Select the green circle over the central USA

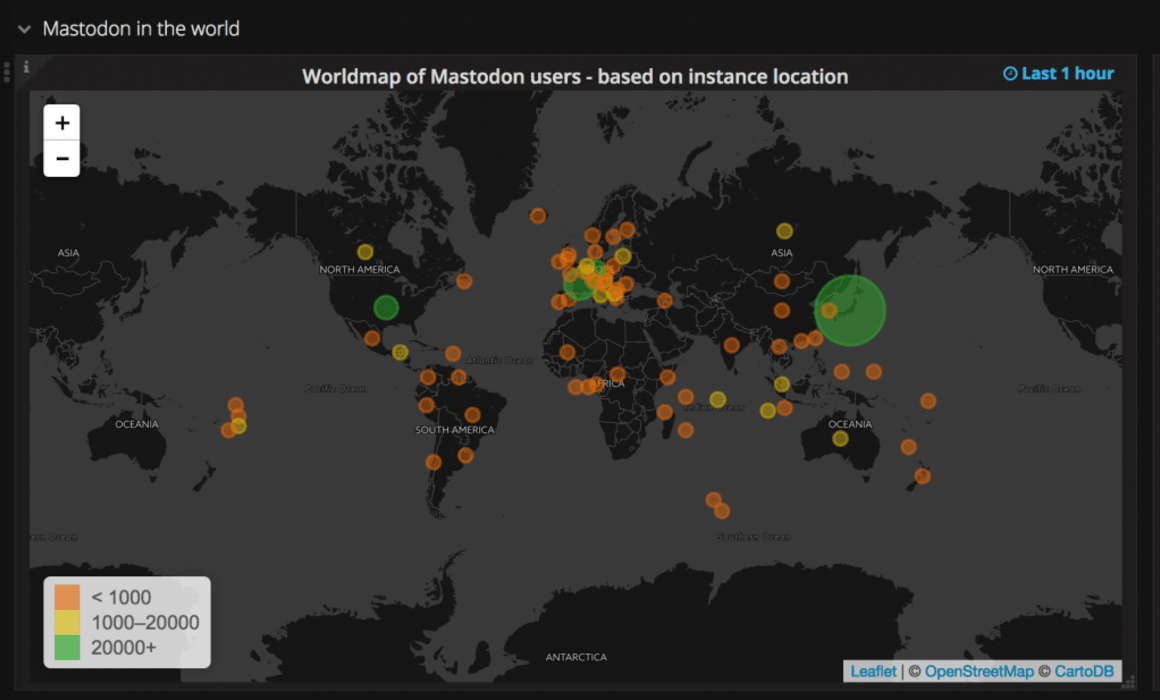(386, 308)
